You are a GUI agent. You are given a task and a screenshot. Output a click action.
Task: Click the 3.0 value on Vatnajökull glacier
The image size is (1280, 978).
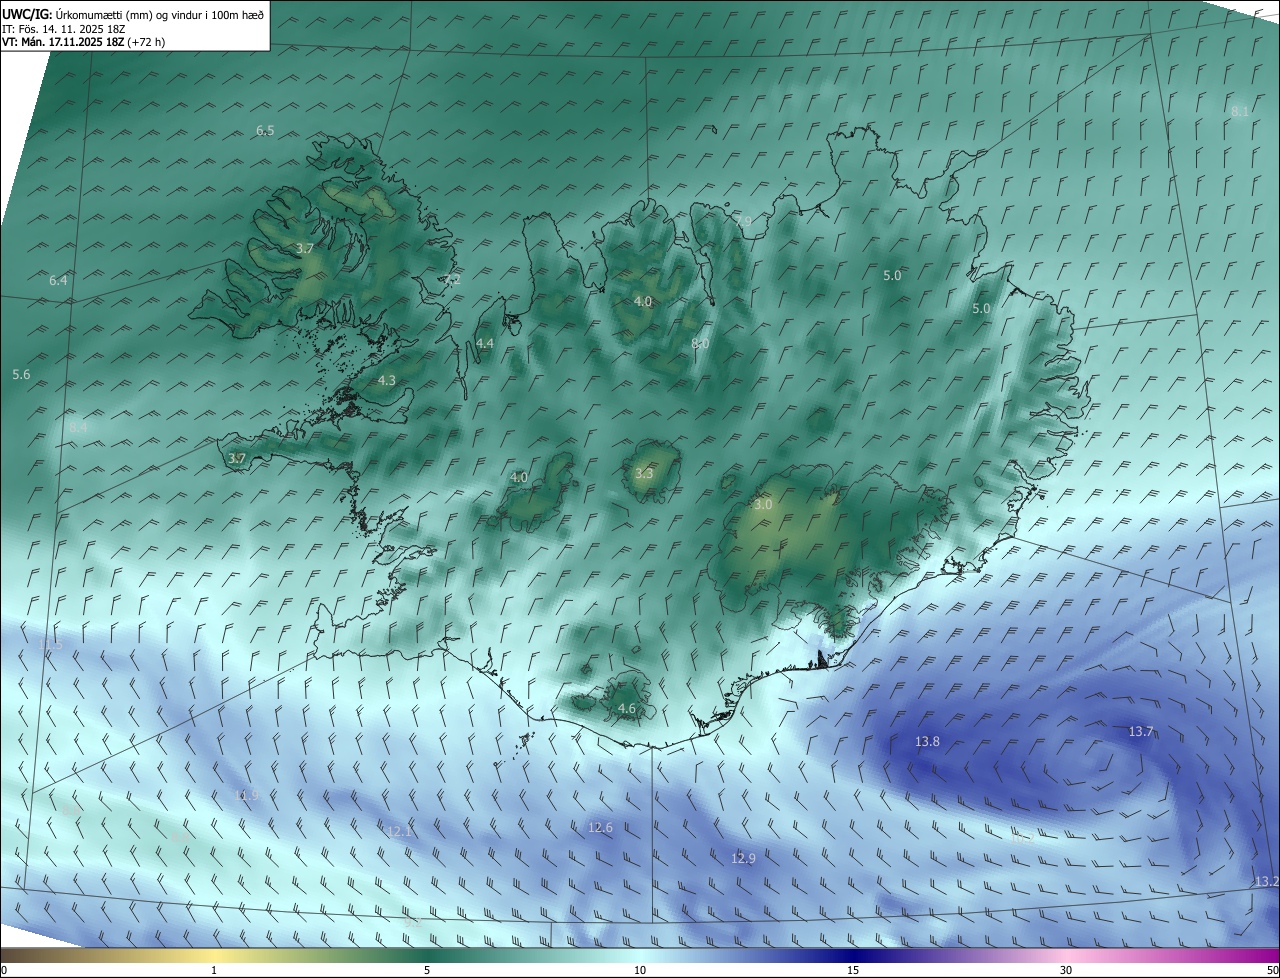(x=763, y=506)
